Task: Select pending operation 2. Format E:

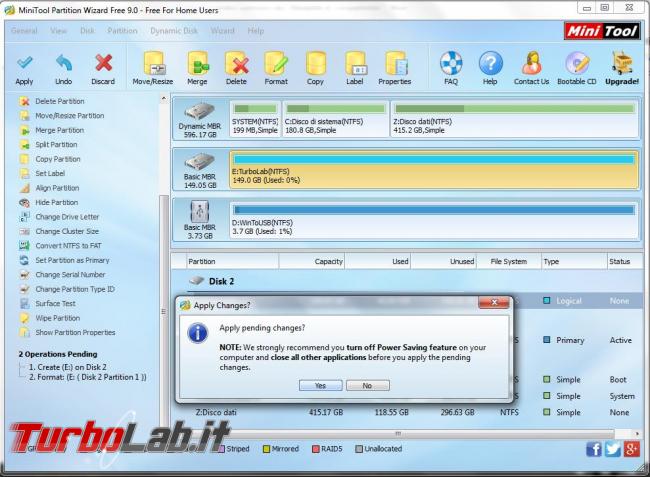Action: click(x=87, y=378)
